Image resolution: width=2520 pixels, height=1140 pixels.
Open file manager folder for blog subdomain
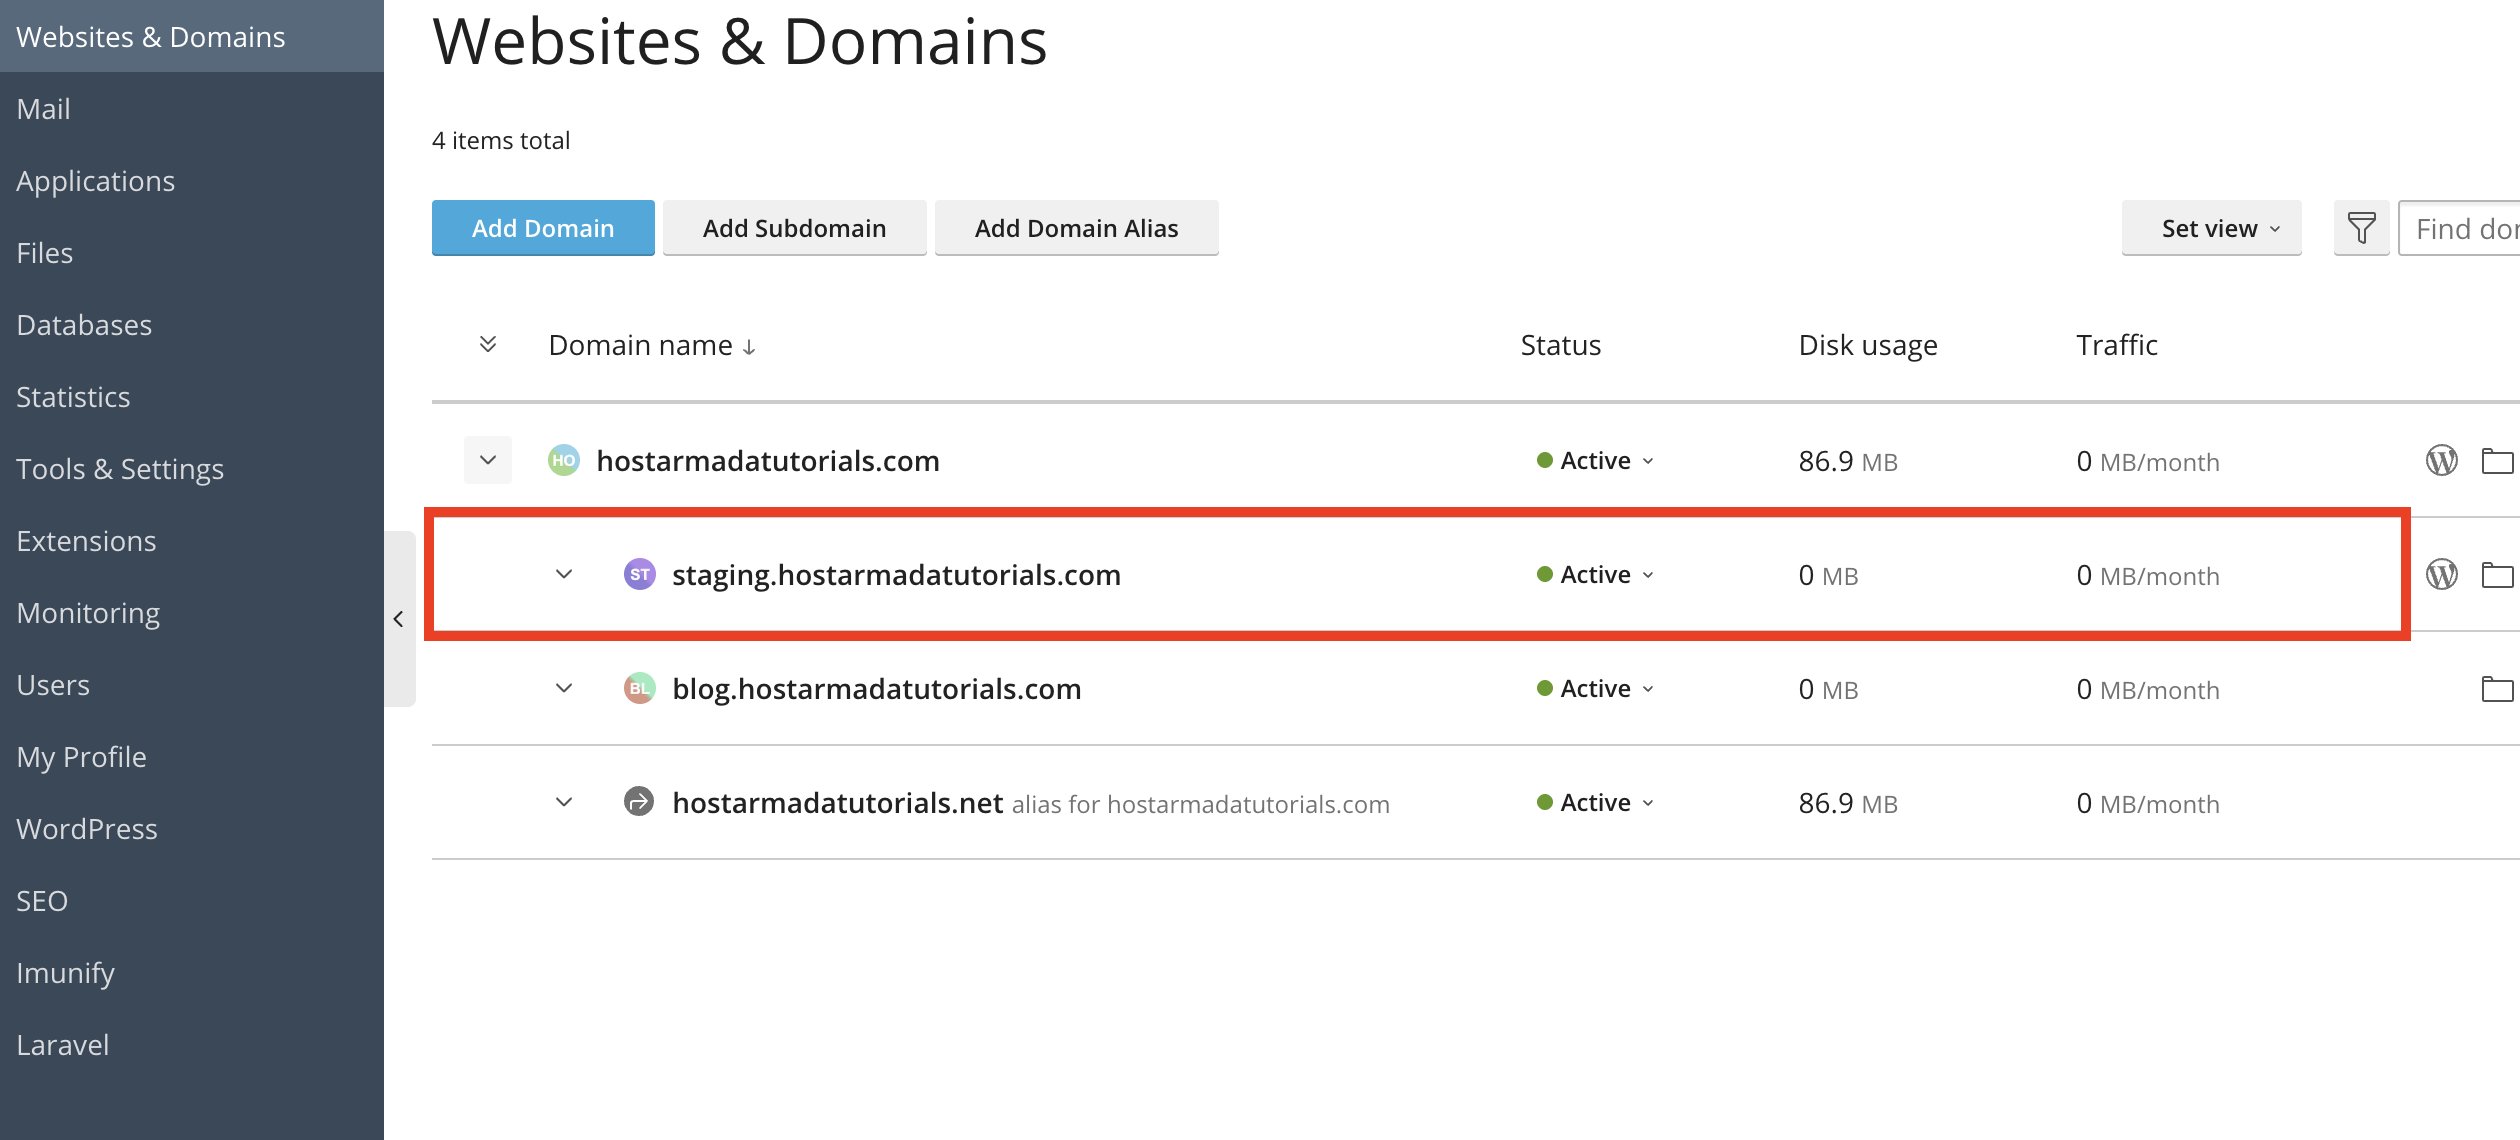point(2497,689)
